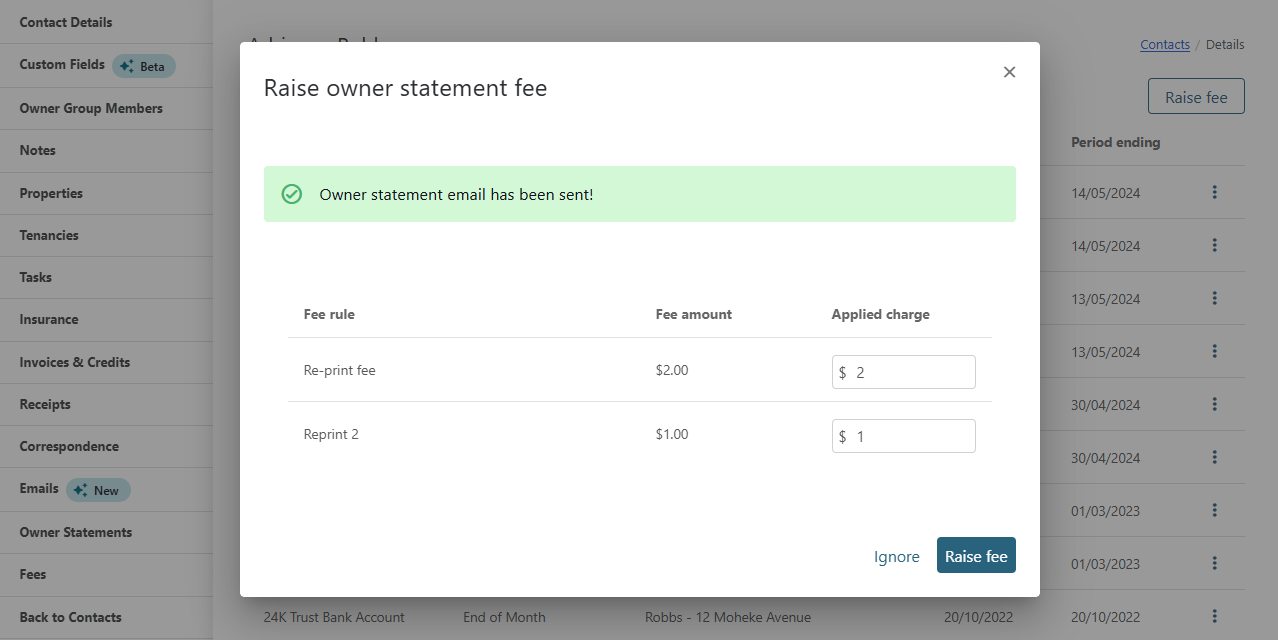
Task: Open the Contacts breadcrumb link
Action: (x=1164, y=45)
